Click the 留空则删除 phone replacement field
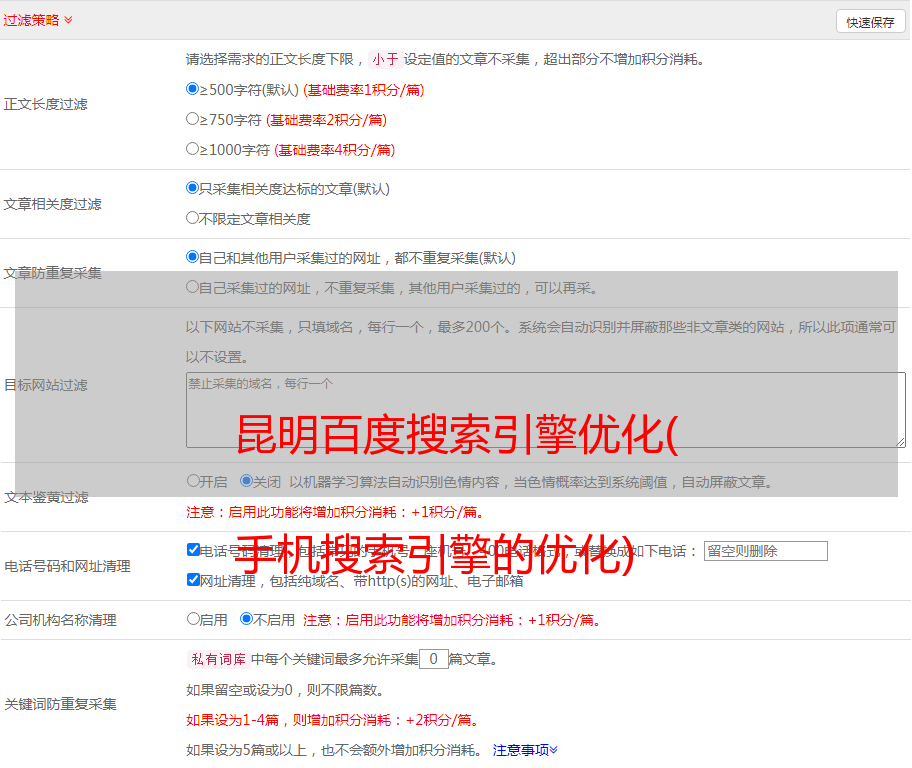 click(x=765, y=551)
